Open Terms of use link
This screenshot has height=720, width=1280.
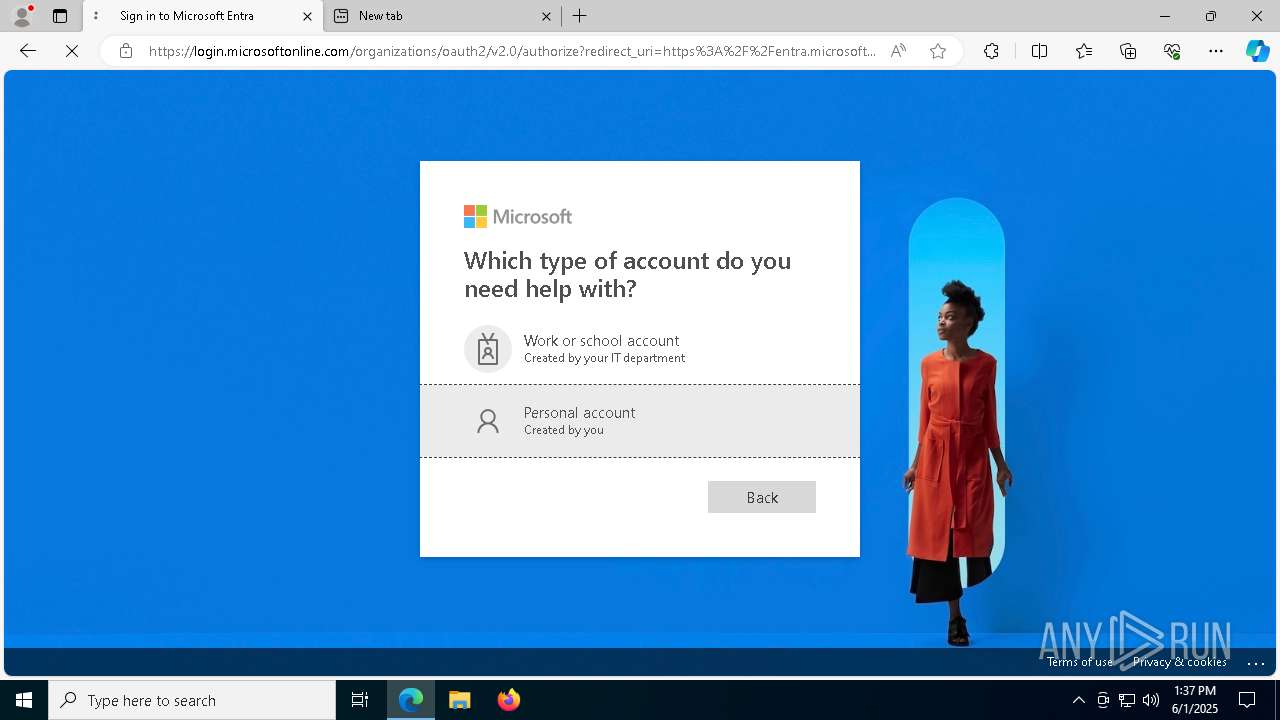click(1080, 662)
